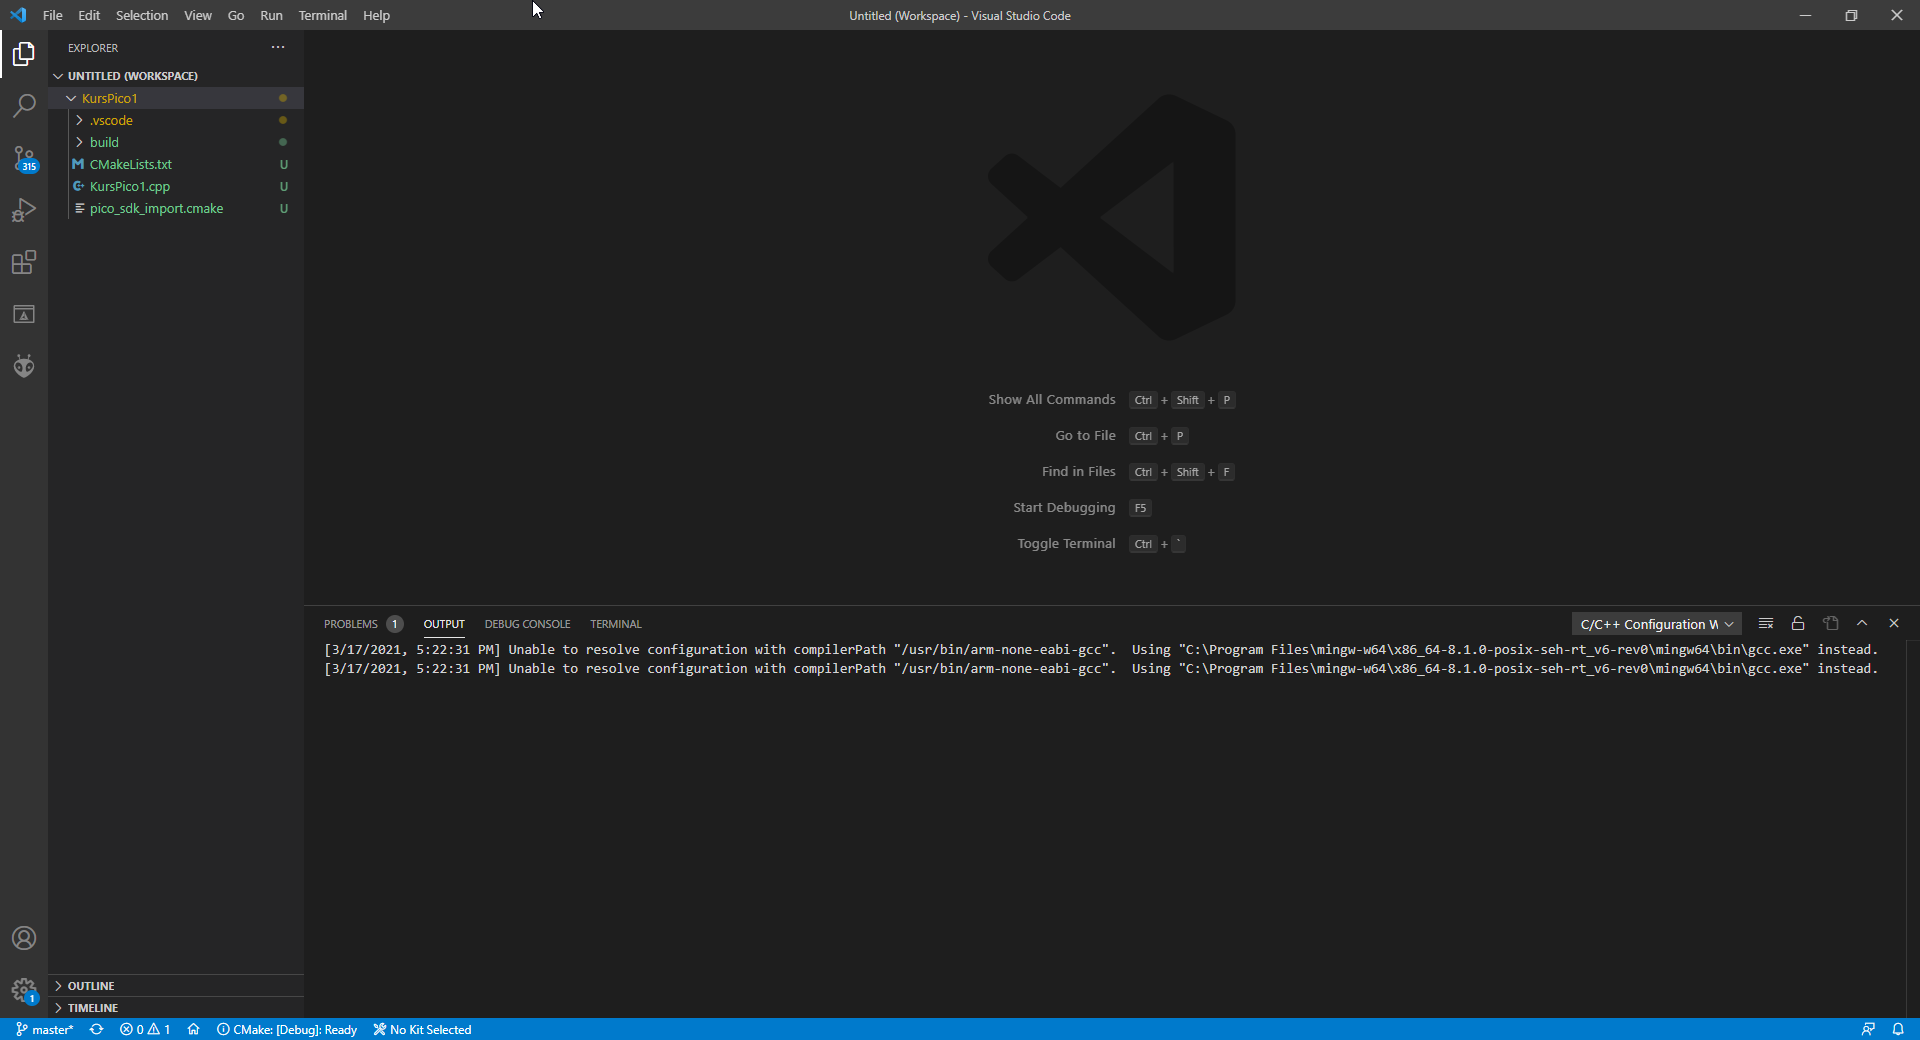Synchronize changes in status bar

tap(97, 1029)
